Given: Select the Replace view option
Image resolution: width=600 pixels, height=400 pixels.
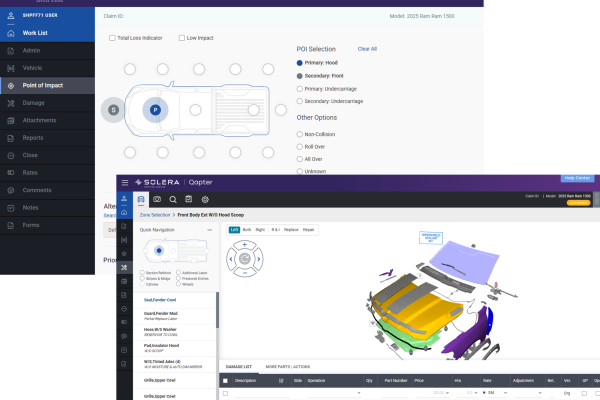Looking at the screenshot, I should 292,229.
